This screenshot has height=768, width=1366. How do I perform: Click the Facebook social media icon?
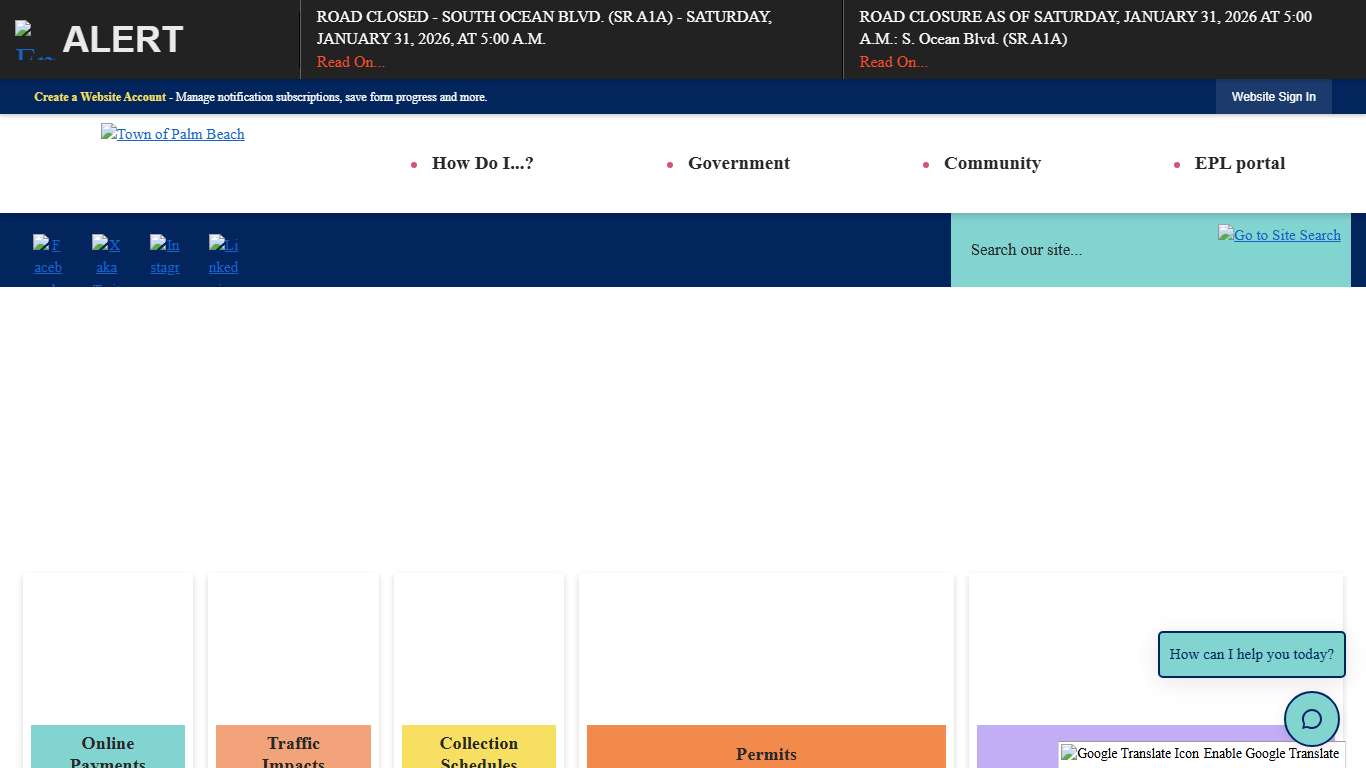(x=47, y=256)
